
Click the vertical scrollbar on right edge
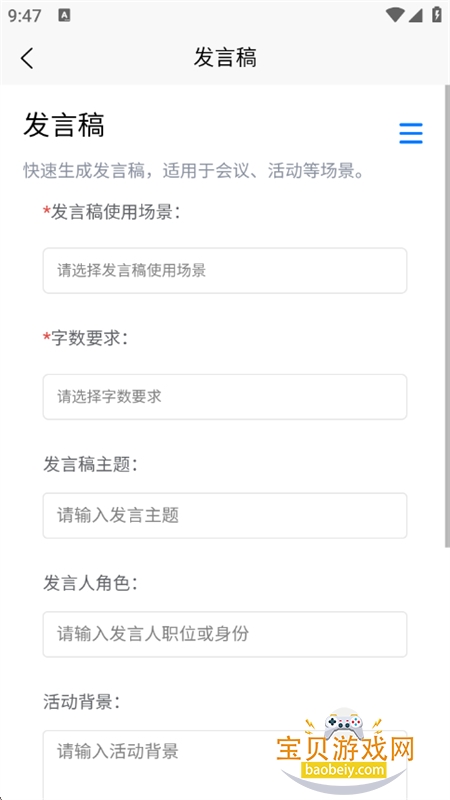447,316
